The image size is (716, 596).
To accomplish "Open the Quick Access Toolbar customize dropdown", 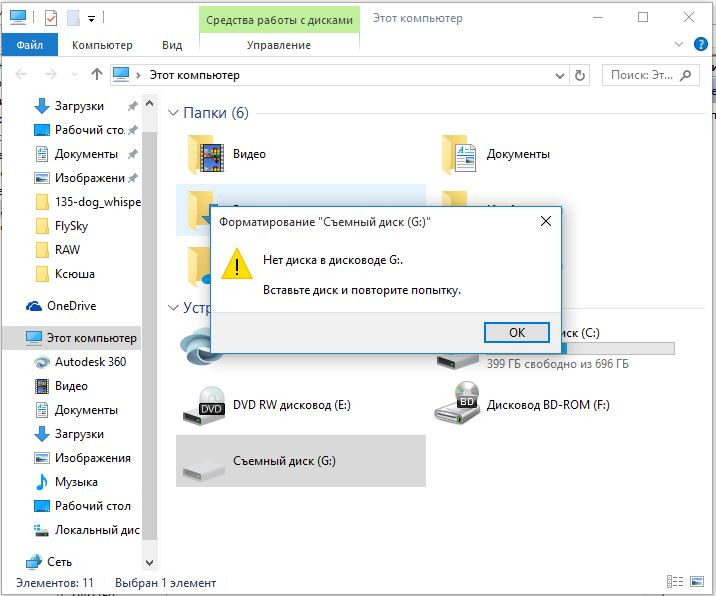I will tap(91, 18).
